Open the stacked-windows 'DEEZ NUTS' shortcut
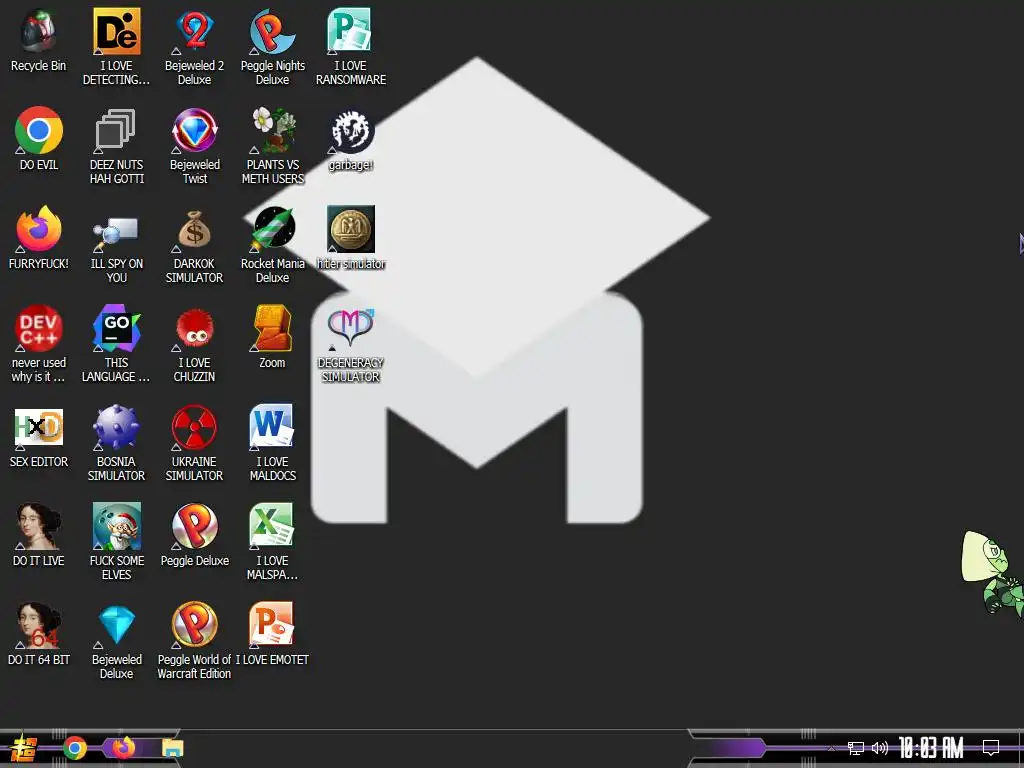The width and height of the screenshot is (1024, 768). click(116, 131)
